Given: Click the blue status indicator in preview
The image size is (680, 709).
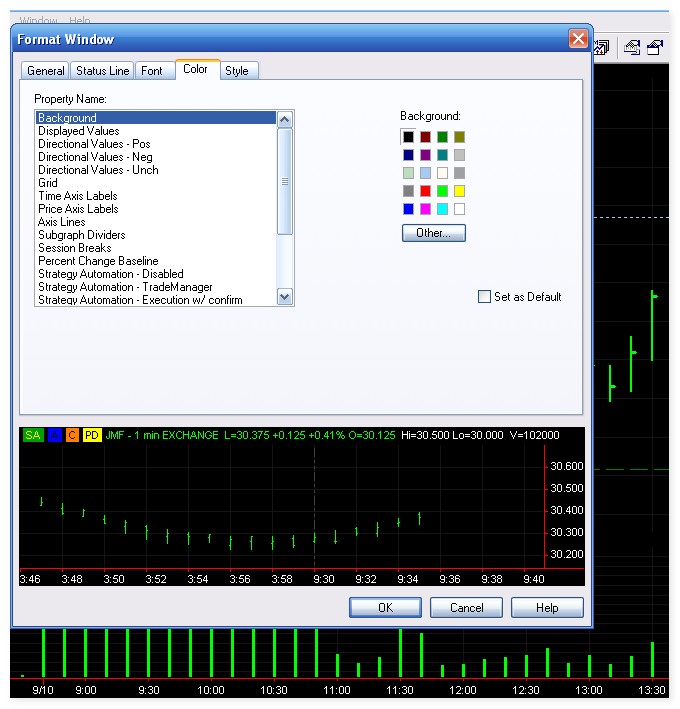Looking at the screenshot, I should pos(55,435).
